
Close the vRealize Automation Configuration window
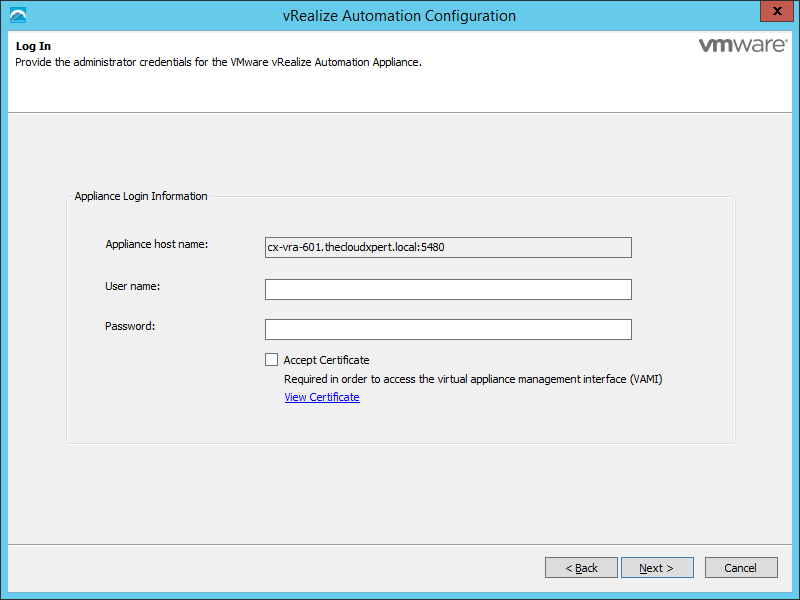pyautogui.click(x=771, y=13)
